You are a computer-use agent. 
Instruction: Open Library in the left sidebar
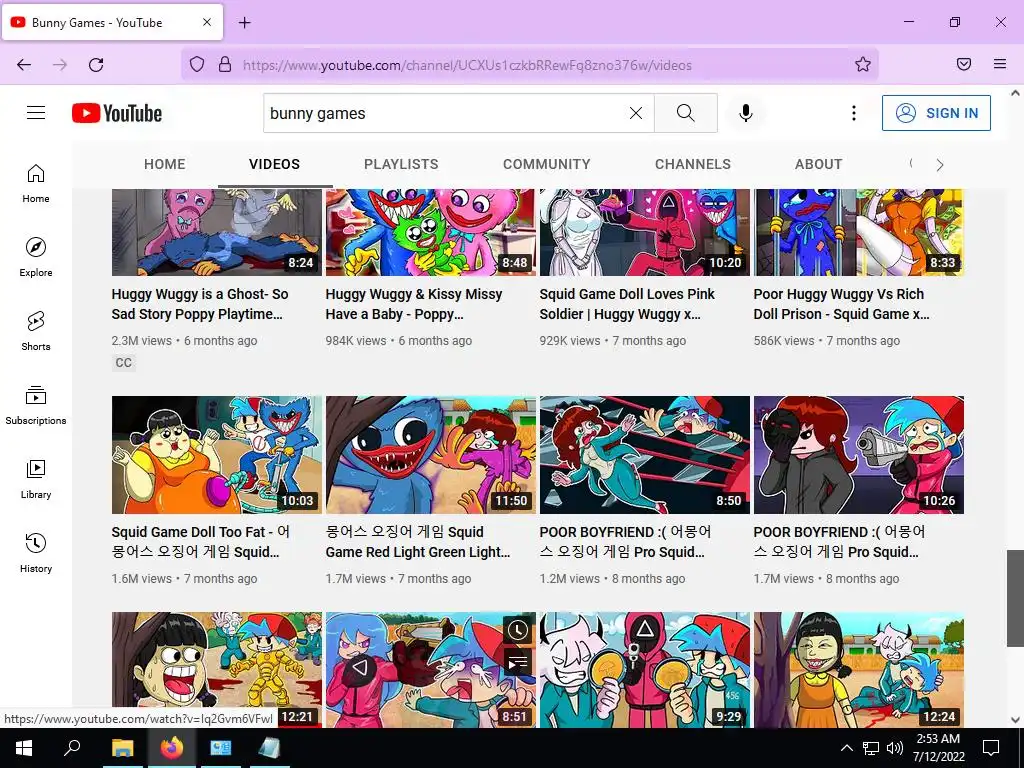36,479
